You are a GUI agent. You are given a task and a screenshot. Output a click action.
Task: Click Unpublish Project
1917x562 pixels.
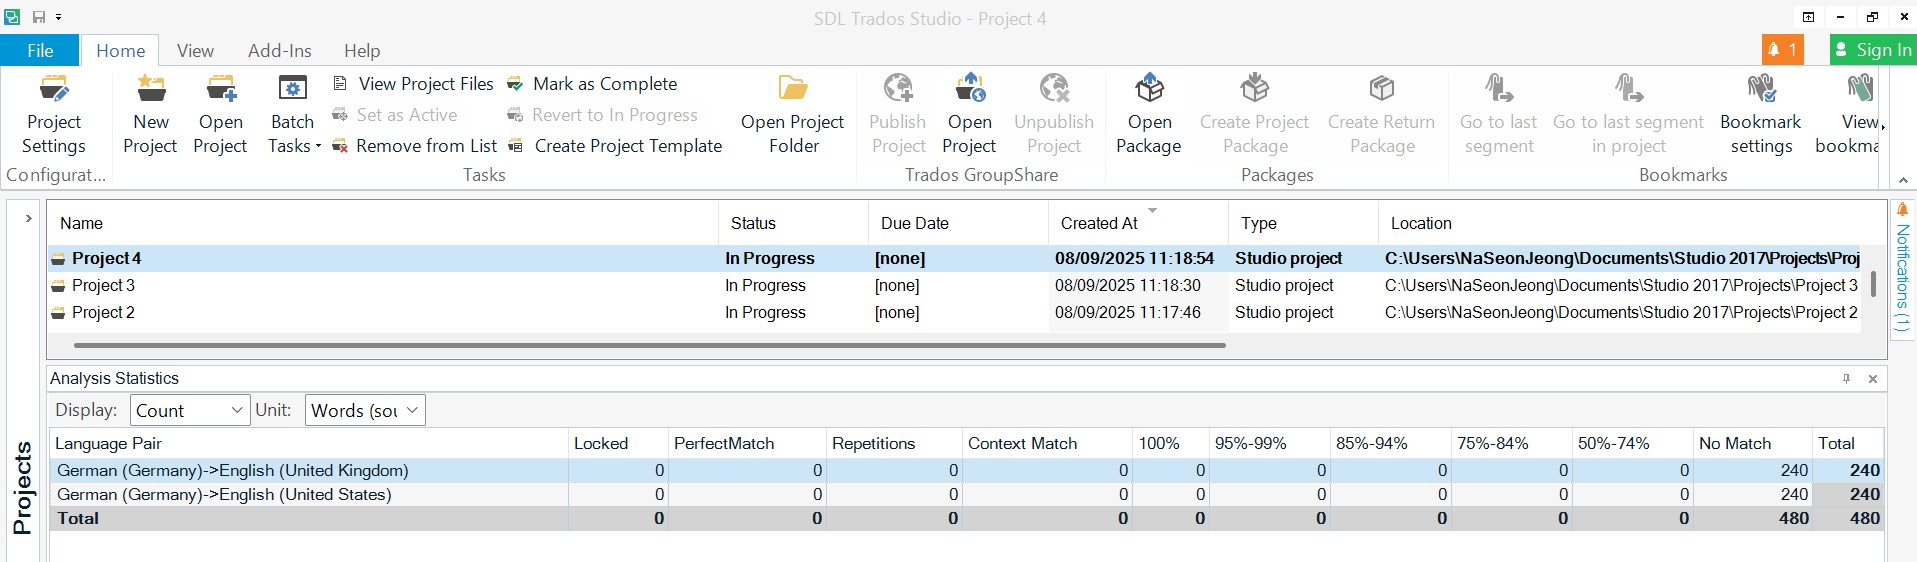1054,115
